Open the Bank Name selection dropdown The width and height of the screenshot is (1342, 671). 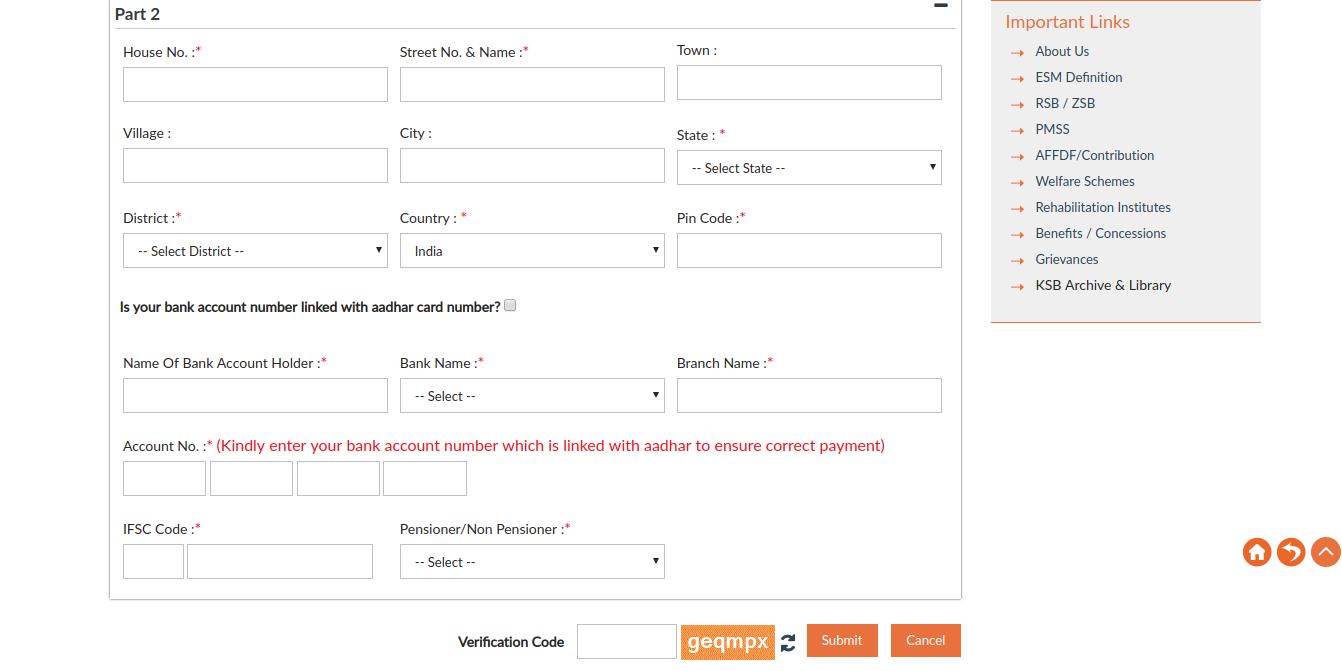tap(531, 395)
